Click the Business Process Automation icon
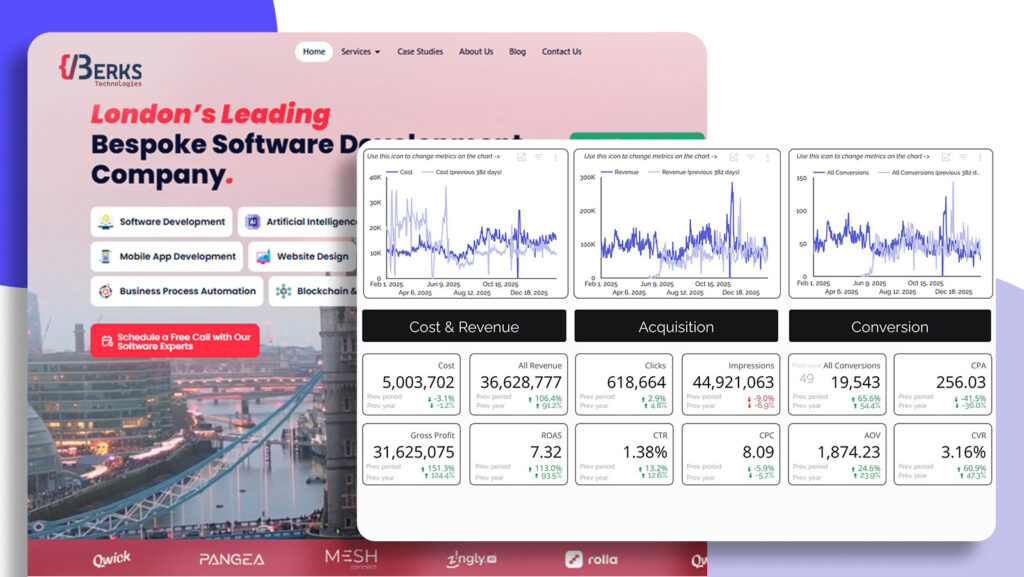 pos(105,292)
